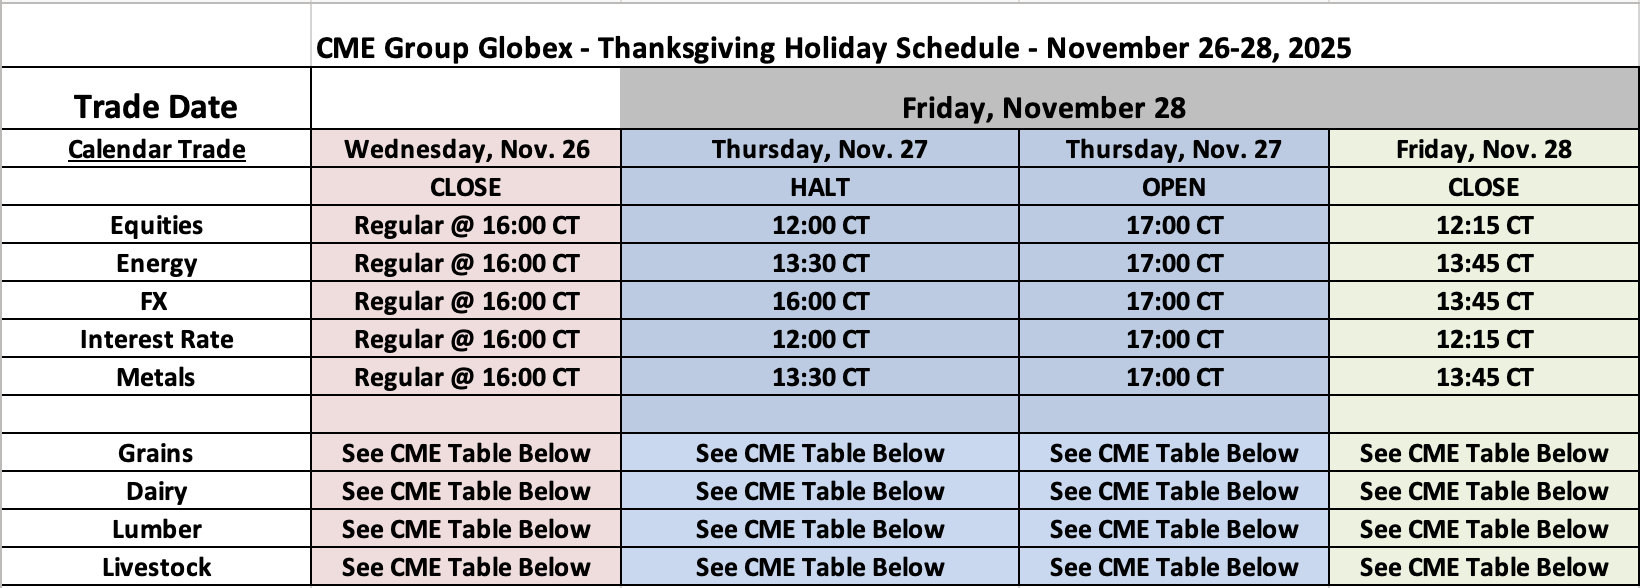Screen dimensions: 1640x588
Task: Click the Energy halt time 13:30 CT cell
Action: (x=819, y=263)
